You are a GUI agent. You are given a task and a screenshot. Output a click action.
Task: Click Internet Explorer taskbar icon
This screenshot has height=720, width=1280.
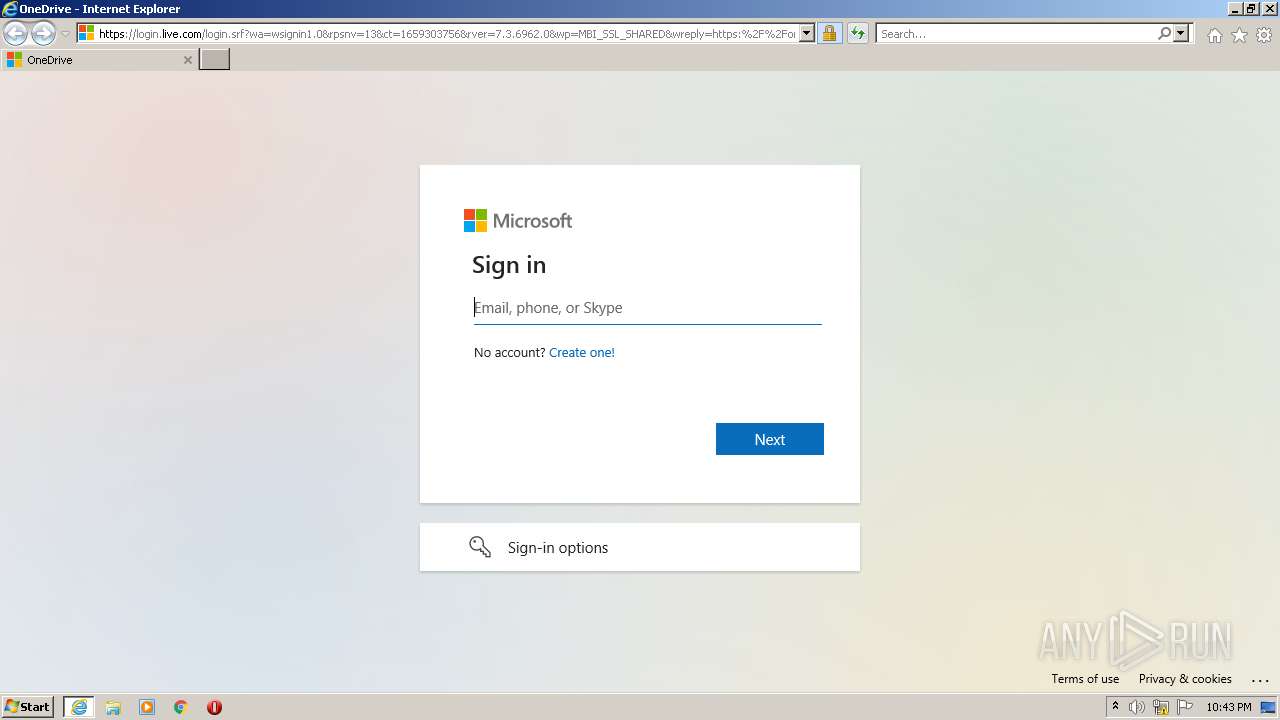tap(79, 707)
